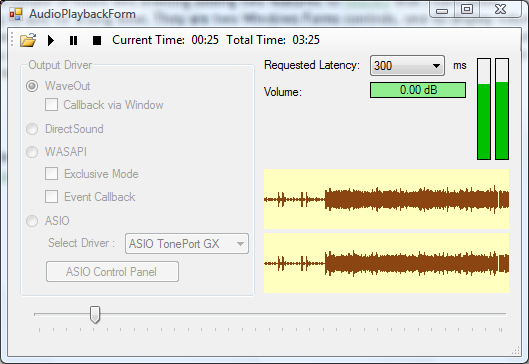Click the Requested Latency label
The width and height of the screenshot is (529, 364).
point(312,65)
